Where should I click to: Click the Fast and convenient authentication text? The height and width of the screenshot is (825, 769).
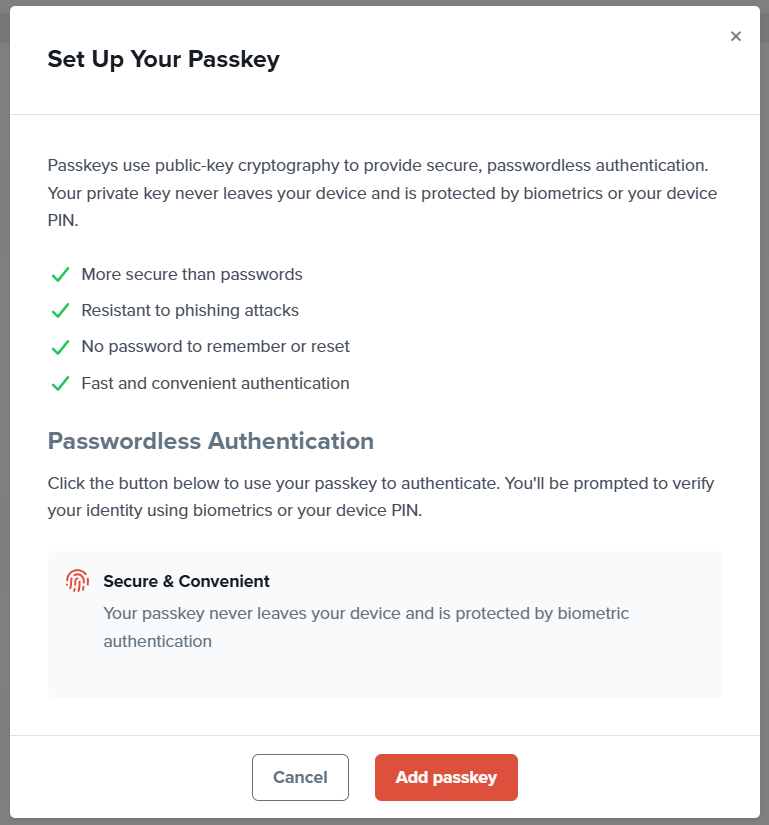tap(215, 383)
